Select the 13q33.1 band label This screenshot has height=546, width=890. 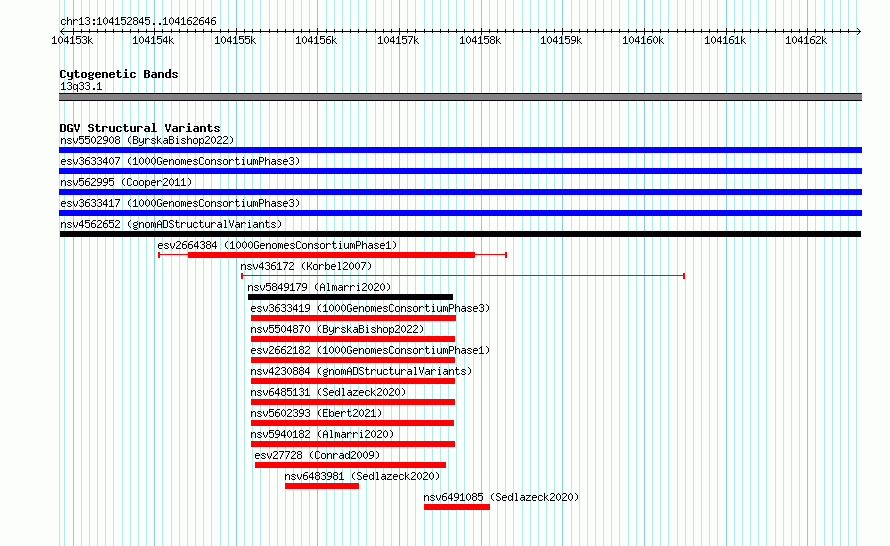tap(81, 86)
